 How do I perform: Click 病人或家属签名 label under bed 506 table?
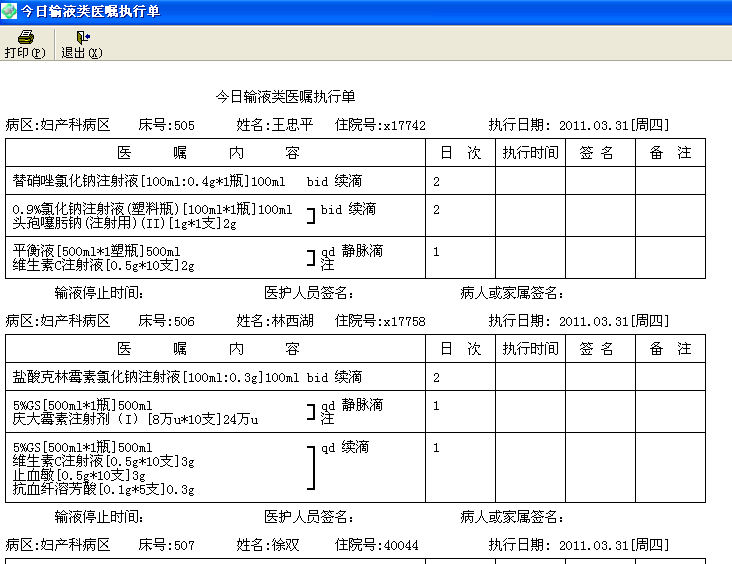(512, 517)
